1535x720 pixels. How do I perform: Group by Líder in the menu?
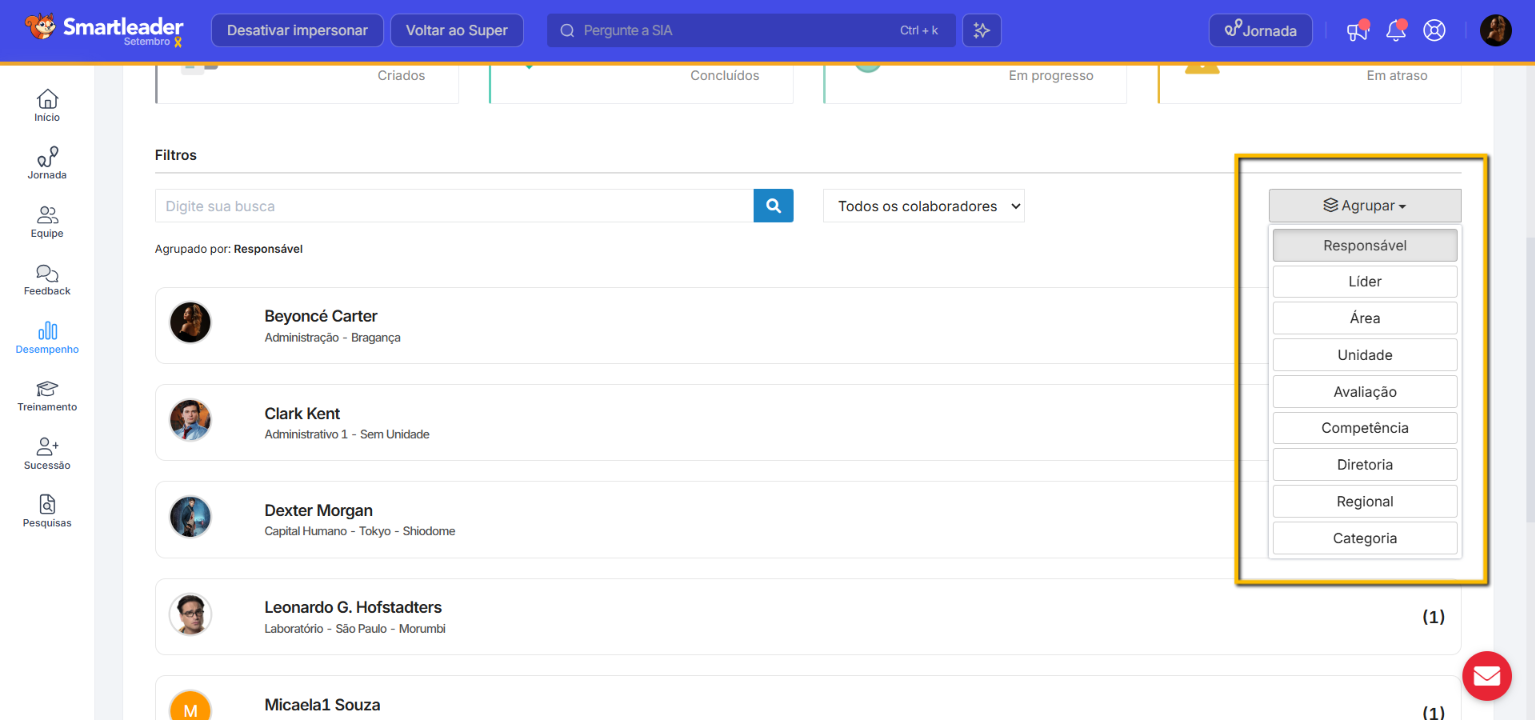pyautogui.click(x=1364, y=282)
